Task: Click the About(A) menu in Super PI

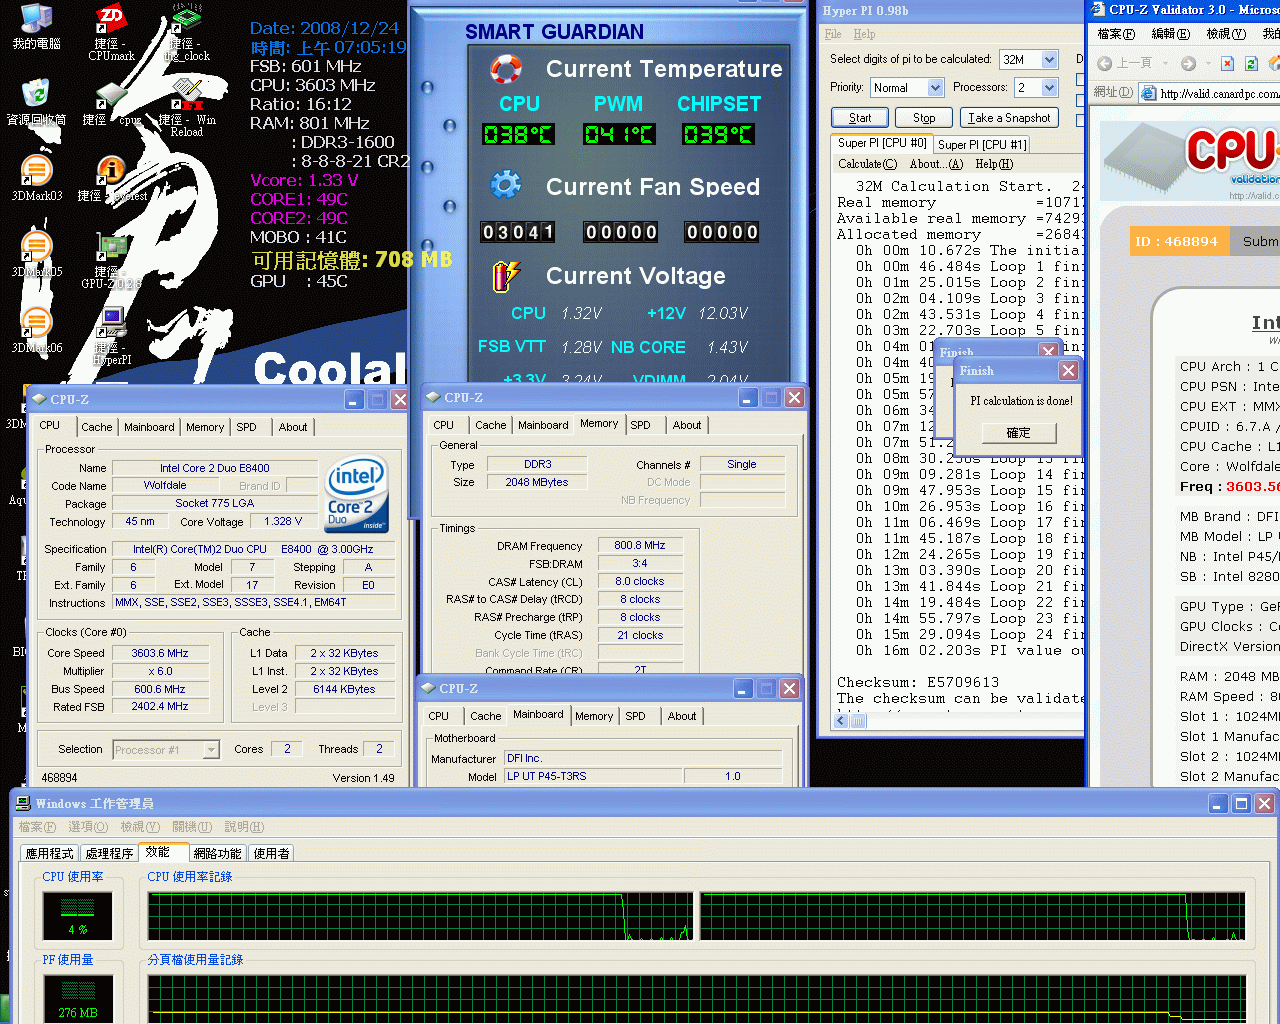Action: [x=936, y=164]
